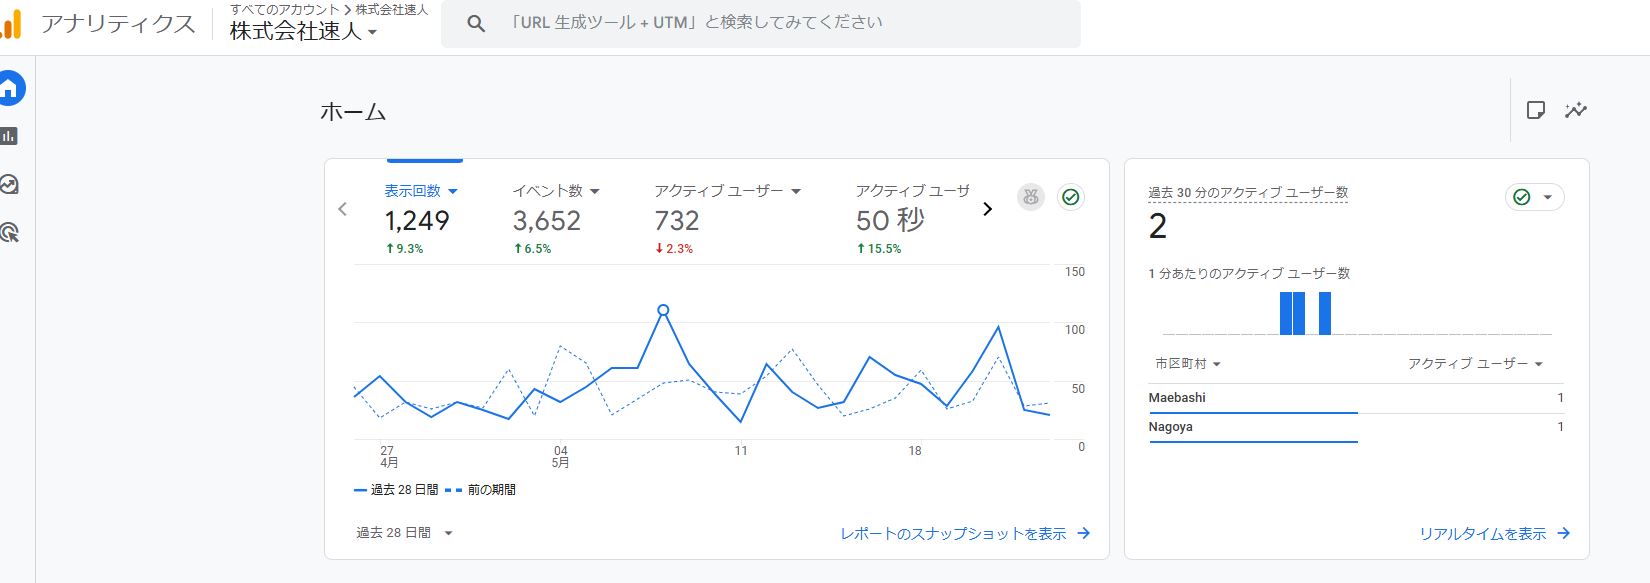Open the アクティブ ユーザー metric dropdown on the main card
The height and width of the screenshot is (583, 1650).
pyautogui.click(x=728, y=191)
